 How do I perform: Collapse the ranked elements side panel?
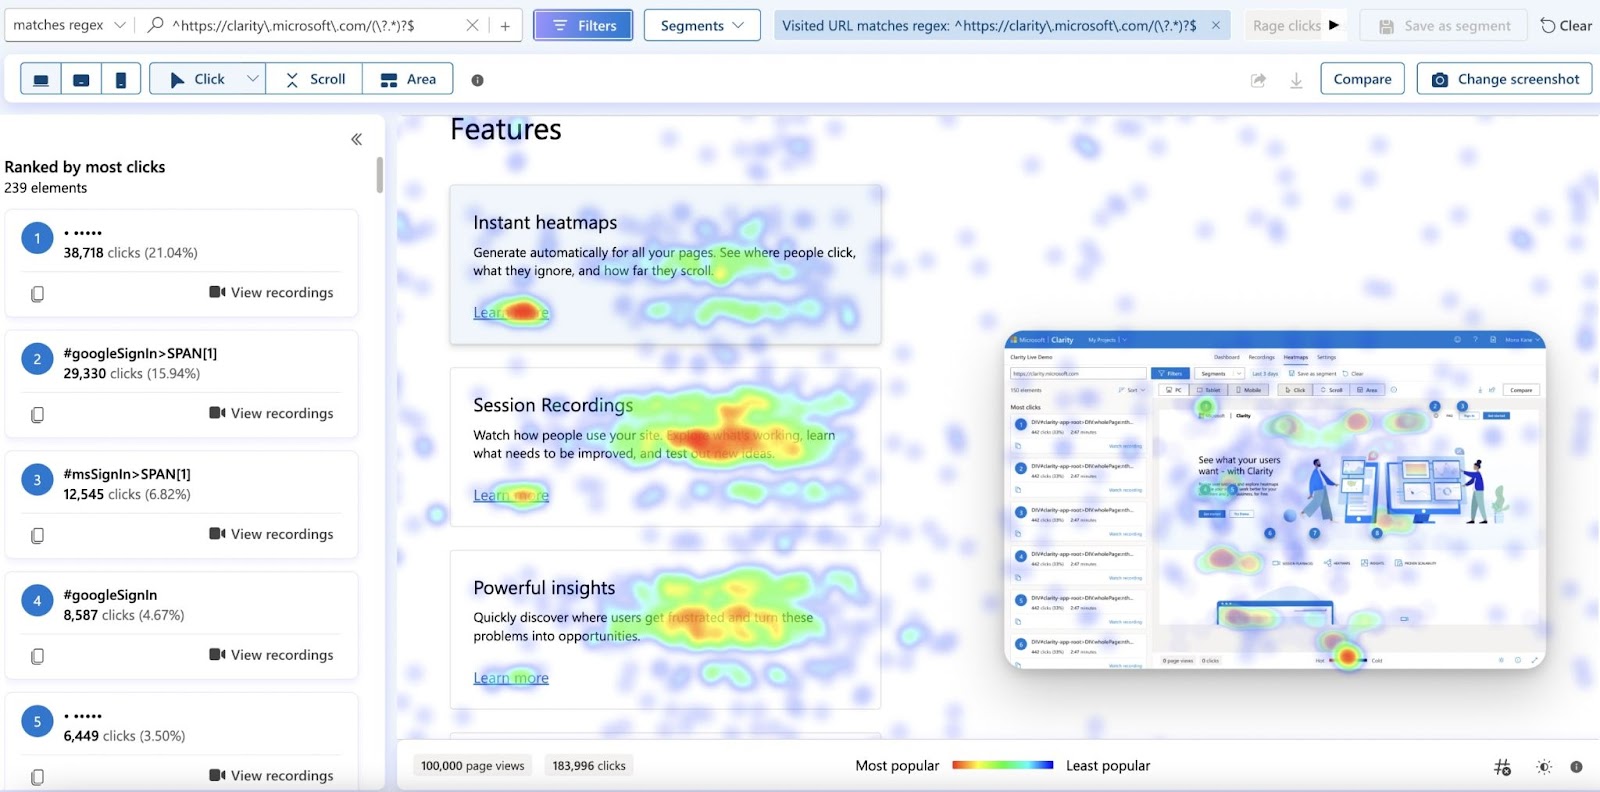tap(356, 139)
